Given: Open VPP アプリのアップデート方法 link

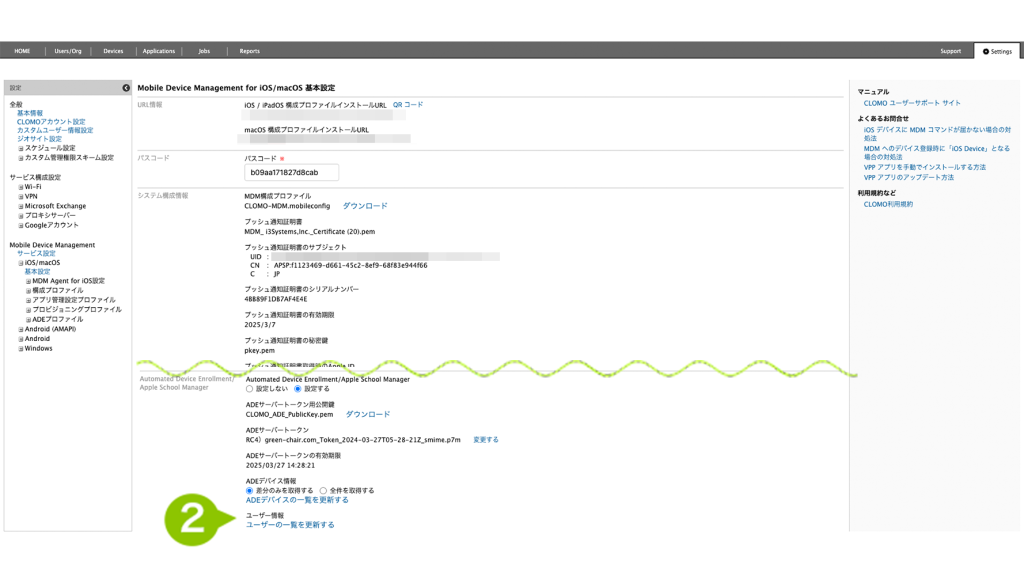Looking at the screenshot, I should (909, 178).
